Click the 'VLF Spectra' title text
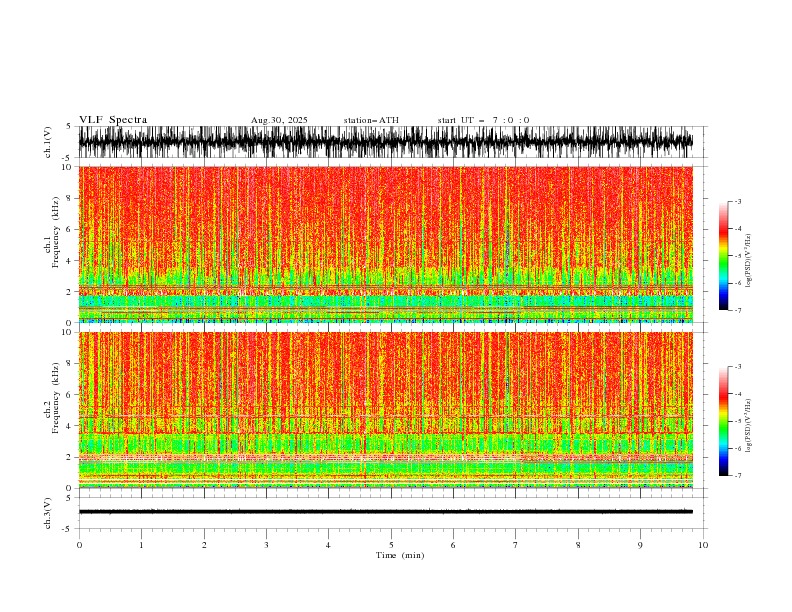792x612 pixels. pos(113,120)
